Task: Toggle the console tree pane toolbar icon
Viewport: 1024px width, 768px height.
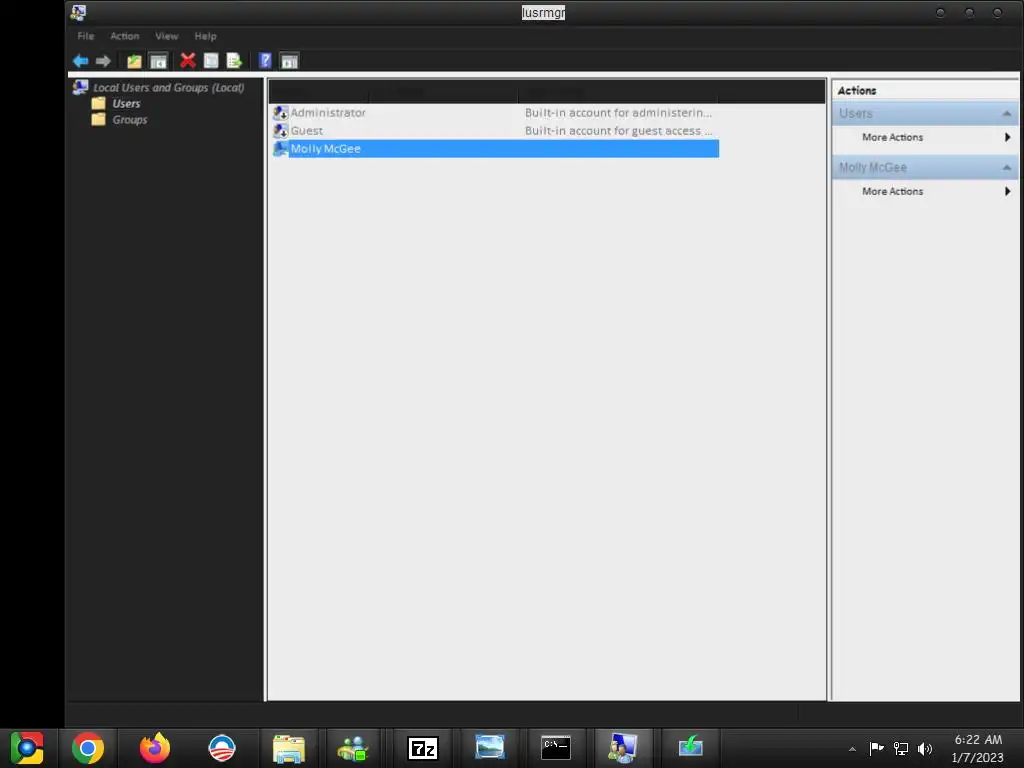Action: [x=158, y=61]
